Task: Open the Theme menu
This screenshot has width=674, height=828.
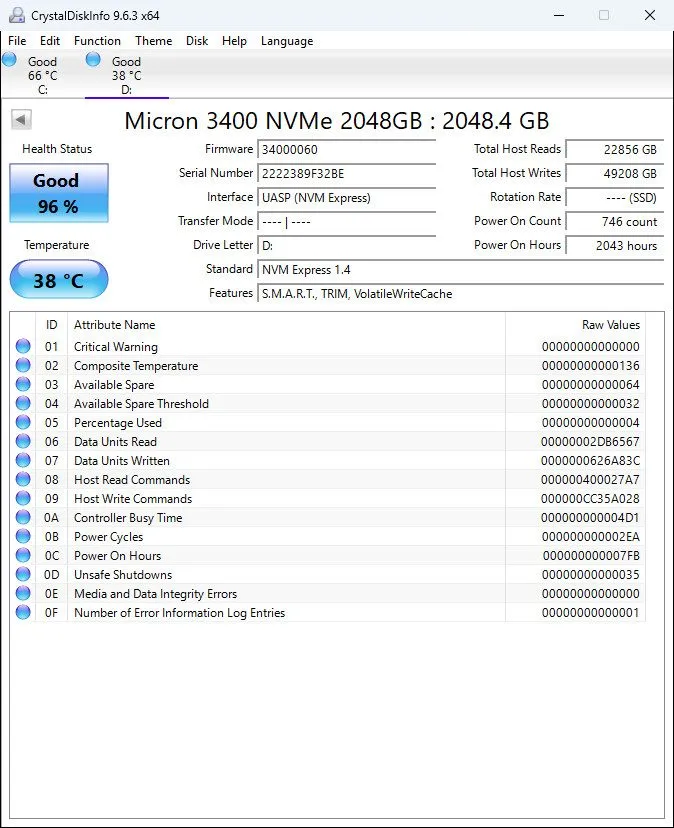Action: (x=154, y=41)
